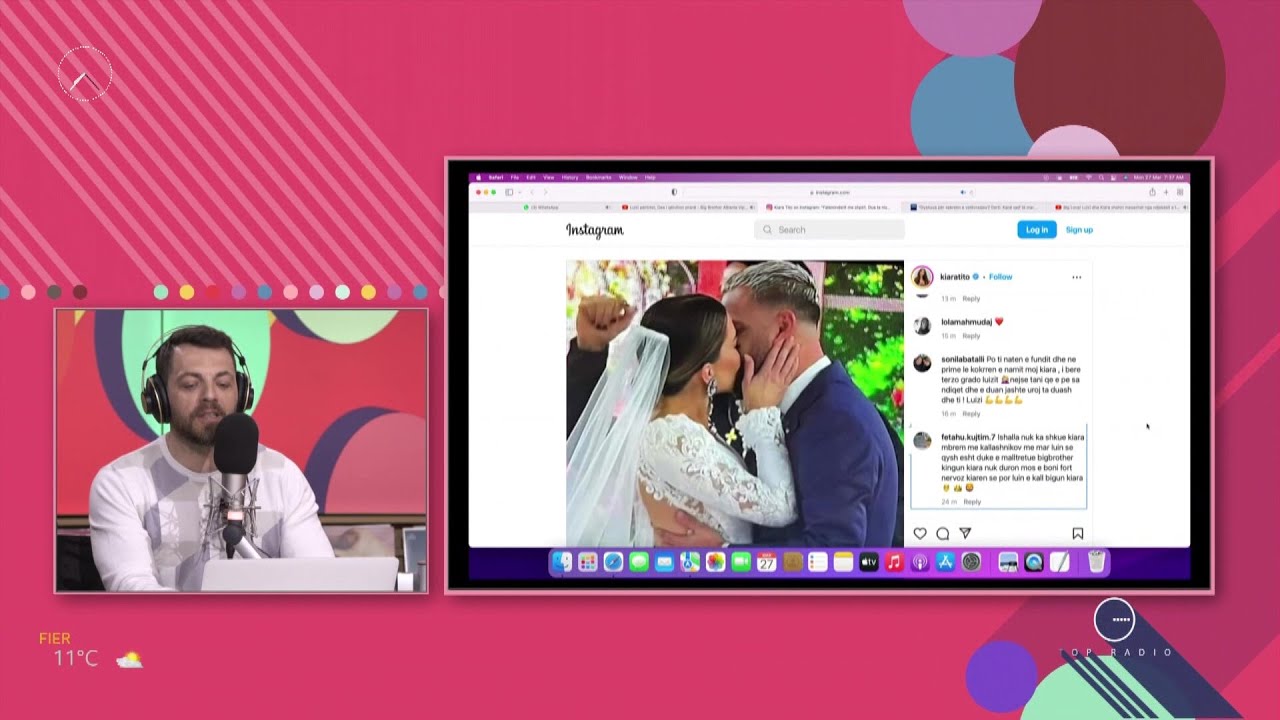This screenshot has height=720, width=1280.
Task: Click the Sign up link
Action: 1079,230
